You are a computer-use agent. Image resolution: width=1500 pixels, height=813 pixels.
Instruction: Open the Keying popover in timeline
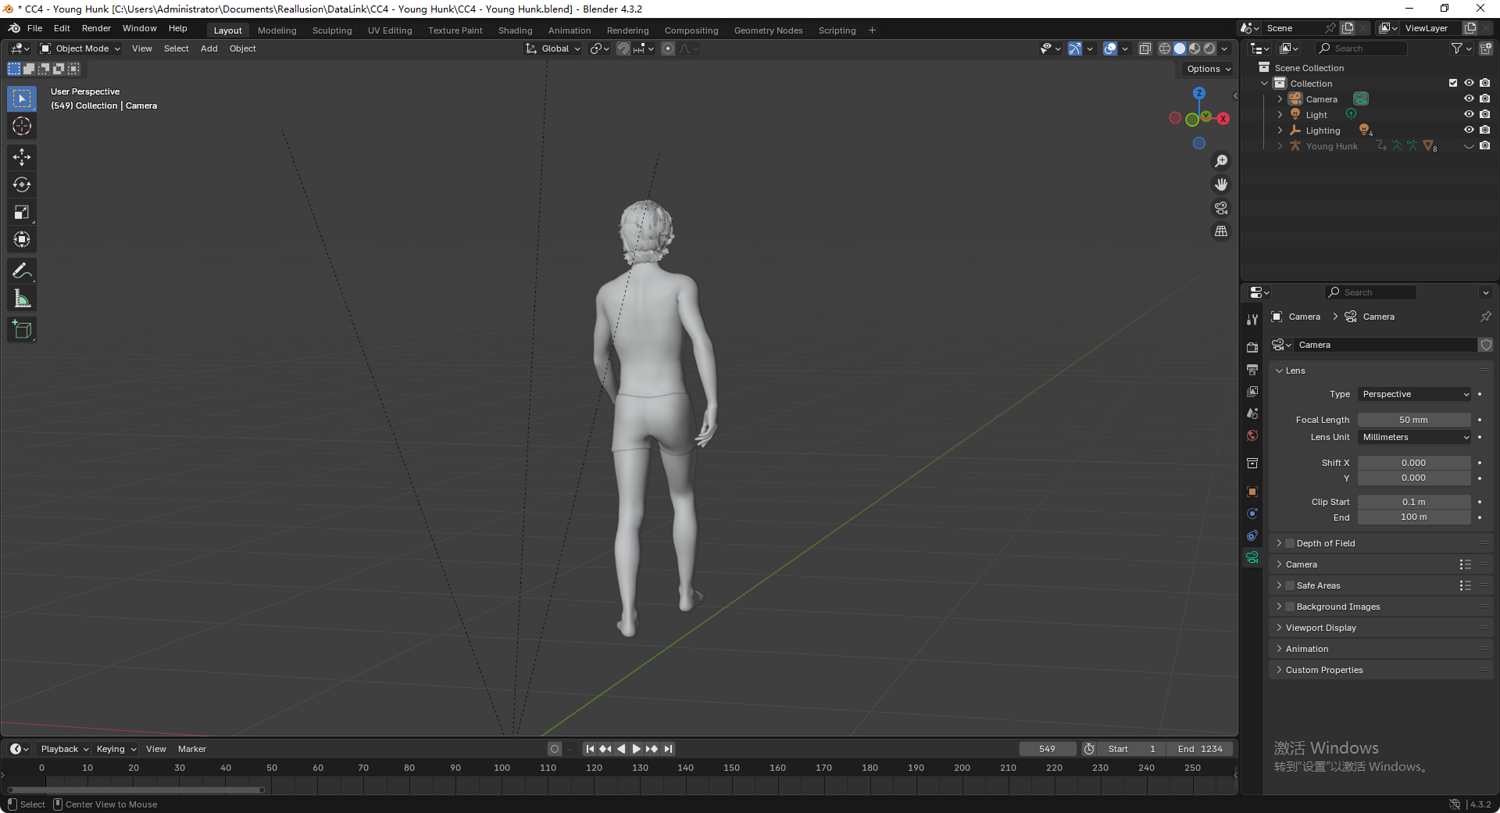pos(115,749)
